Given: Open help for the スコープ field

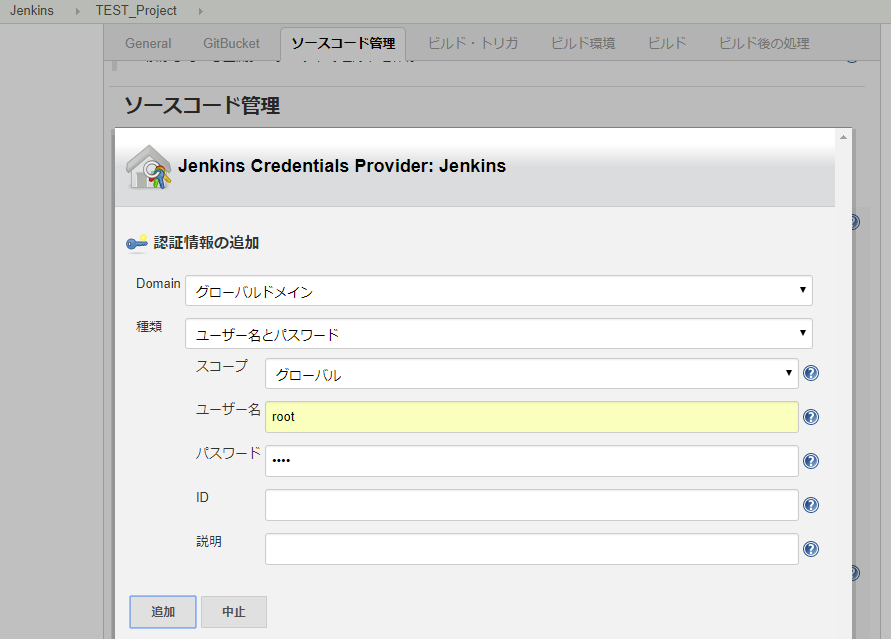Looking at the screenshot, I should pyautogui.click(x=811, y=373).
